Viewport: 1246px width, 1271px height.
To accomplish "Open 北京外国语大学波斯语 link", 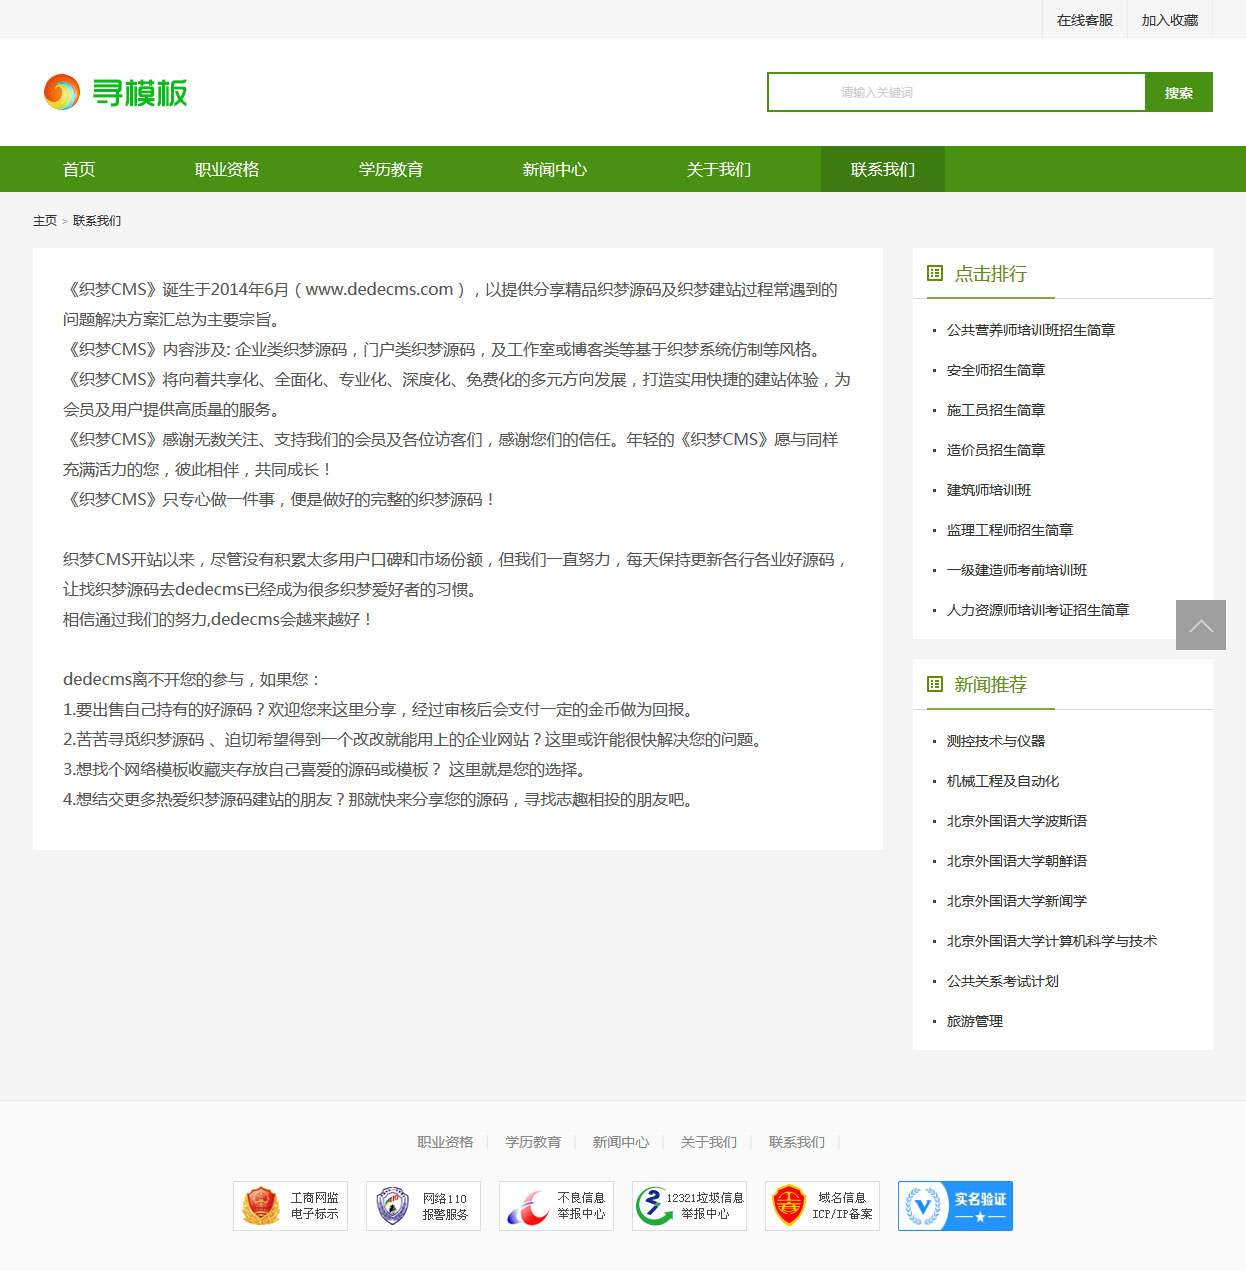I will pos(1017,821).
